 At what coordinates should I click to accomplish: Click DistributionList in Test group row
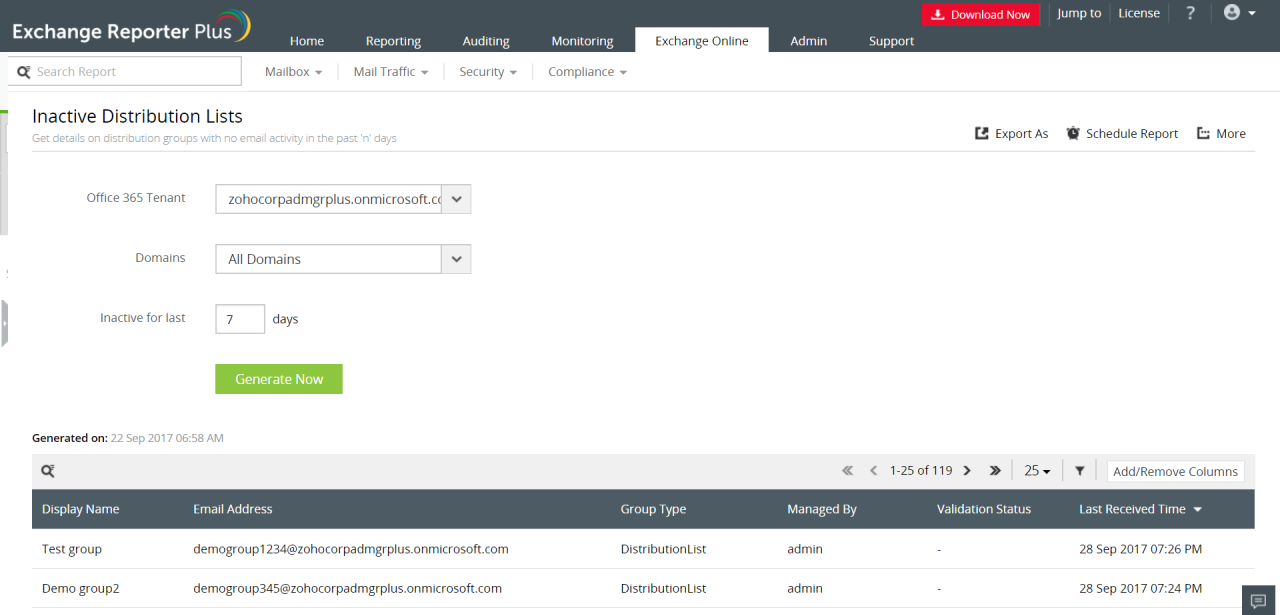[663, 549]
